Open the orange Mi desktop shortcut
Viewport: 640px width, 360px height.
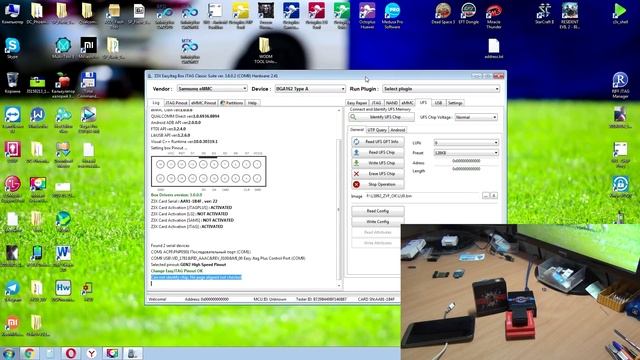pyautogui.click(x=12, y=326)
